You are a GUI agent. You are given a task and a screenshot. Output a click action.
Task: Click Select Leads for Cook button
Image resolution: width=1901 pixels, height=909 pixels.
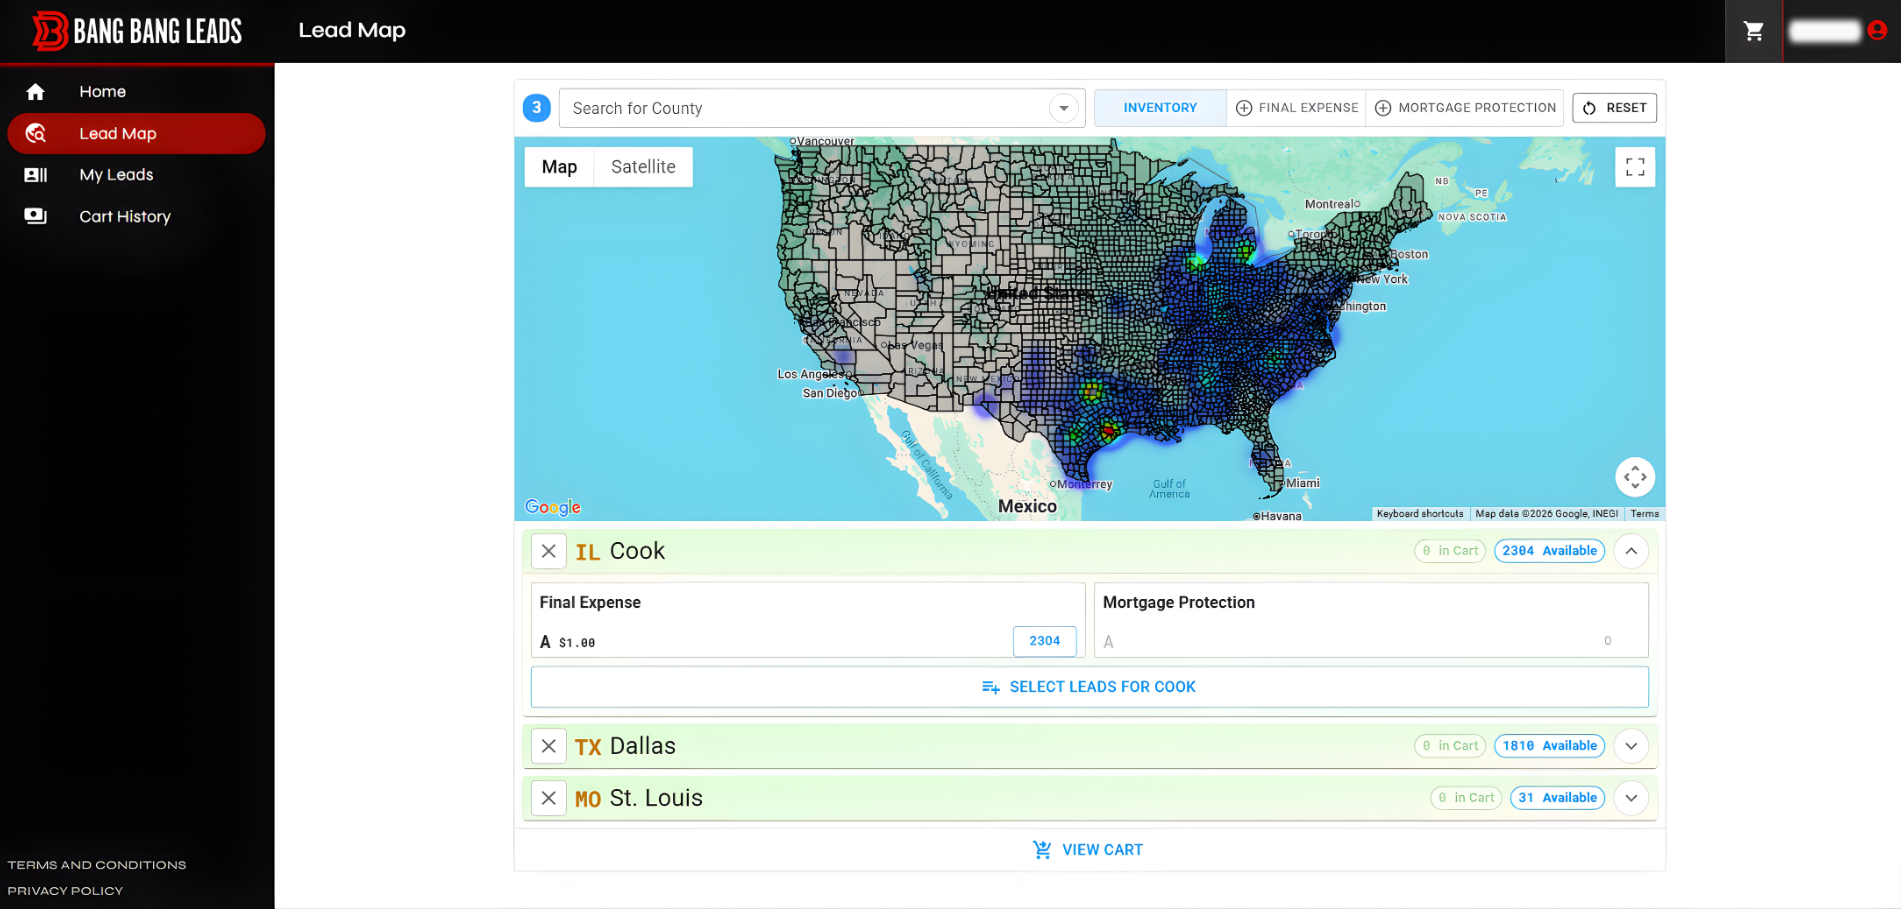1089,687
